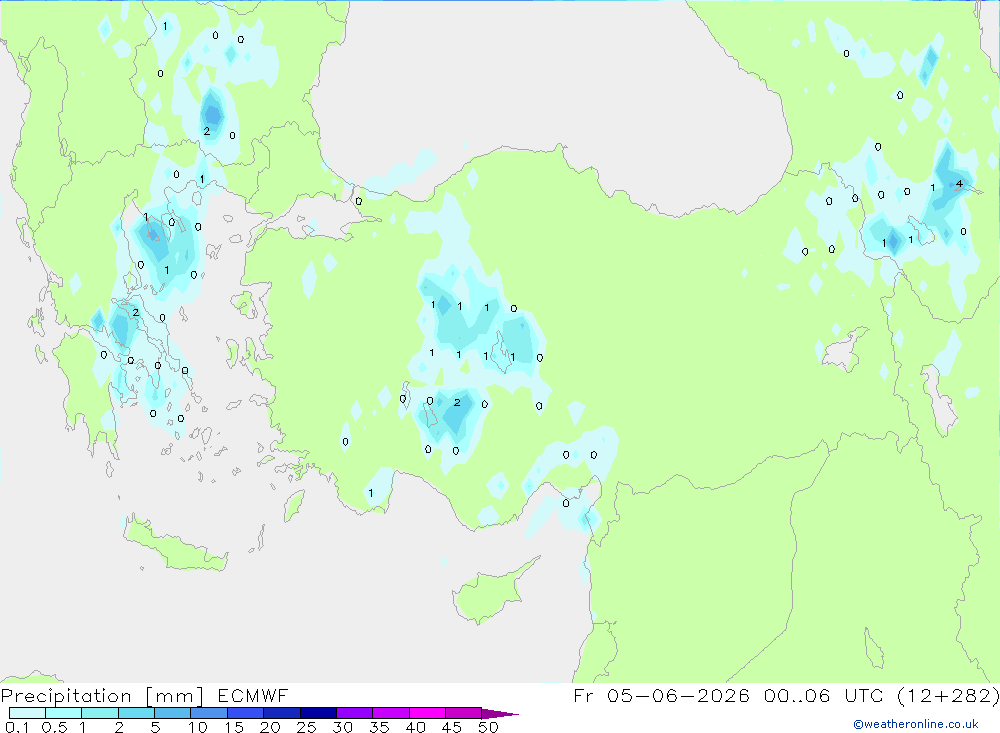Click the 0.1–0.5 mm lightest cyan legend swatch
This screenshot has width=1000, height=733.
point(27,713)
